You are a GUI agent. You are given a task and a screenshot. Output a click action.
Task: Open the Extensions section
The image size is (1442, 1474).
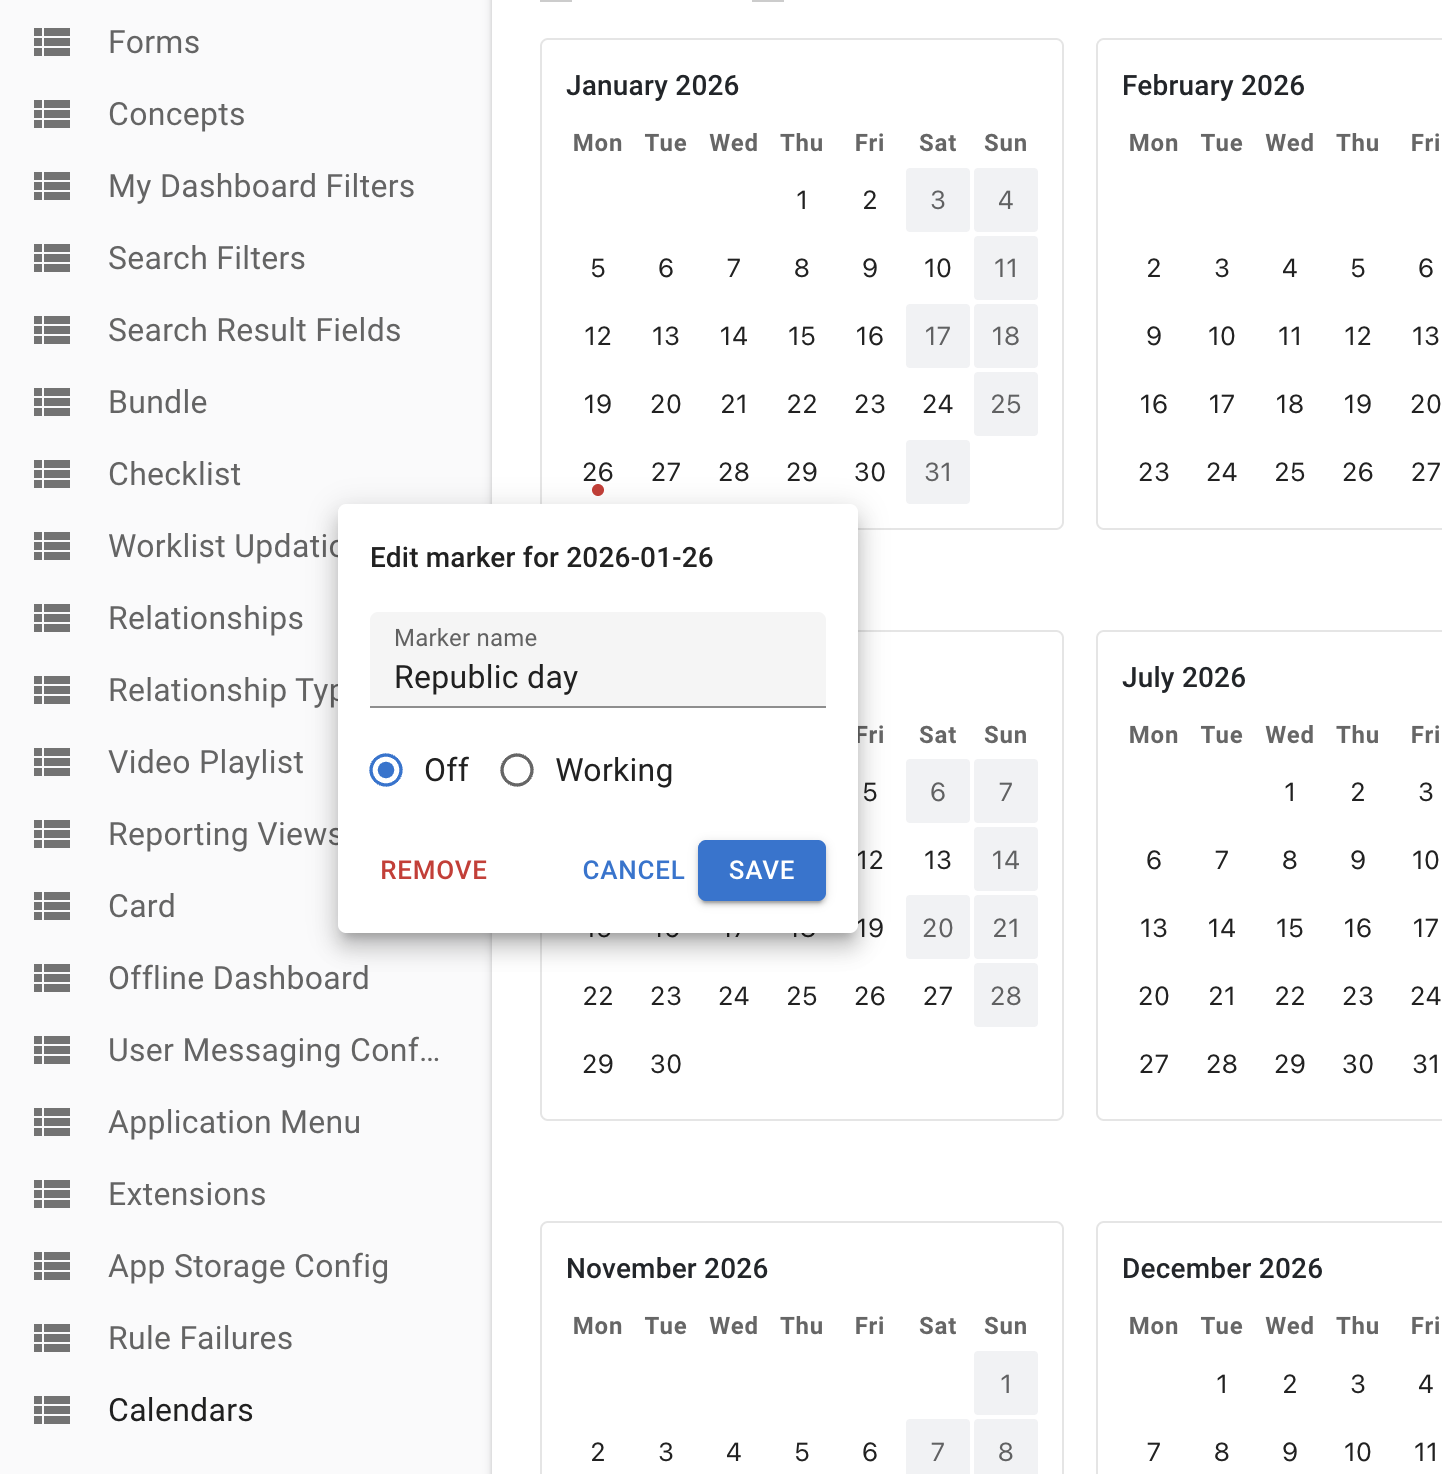pos(187,1194)
